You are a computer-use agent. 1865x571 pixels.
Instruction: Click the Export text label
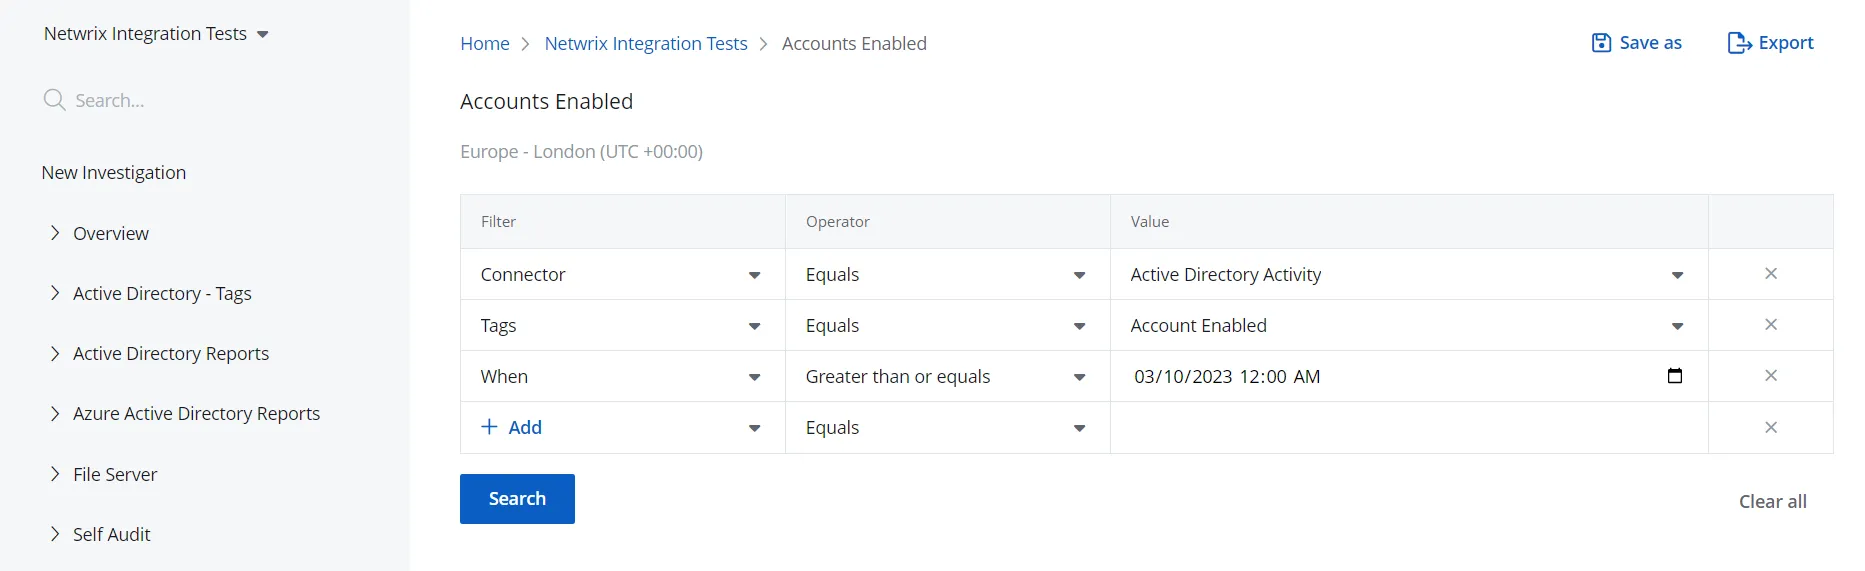[x=1786, y=43]
